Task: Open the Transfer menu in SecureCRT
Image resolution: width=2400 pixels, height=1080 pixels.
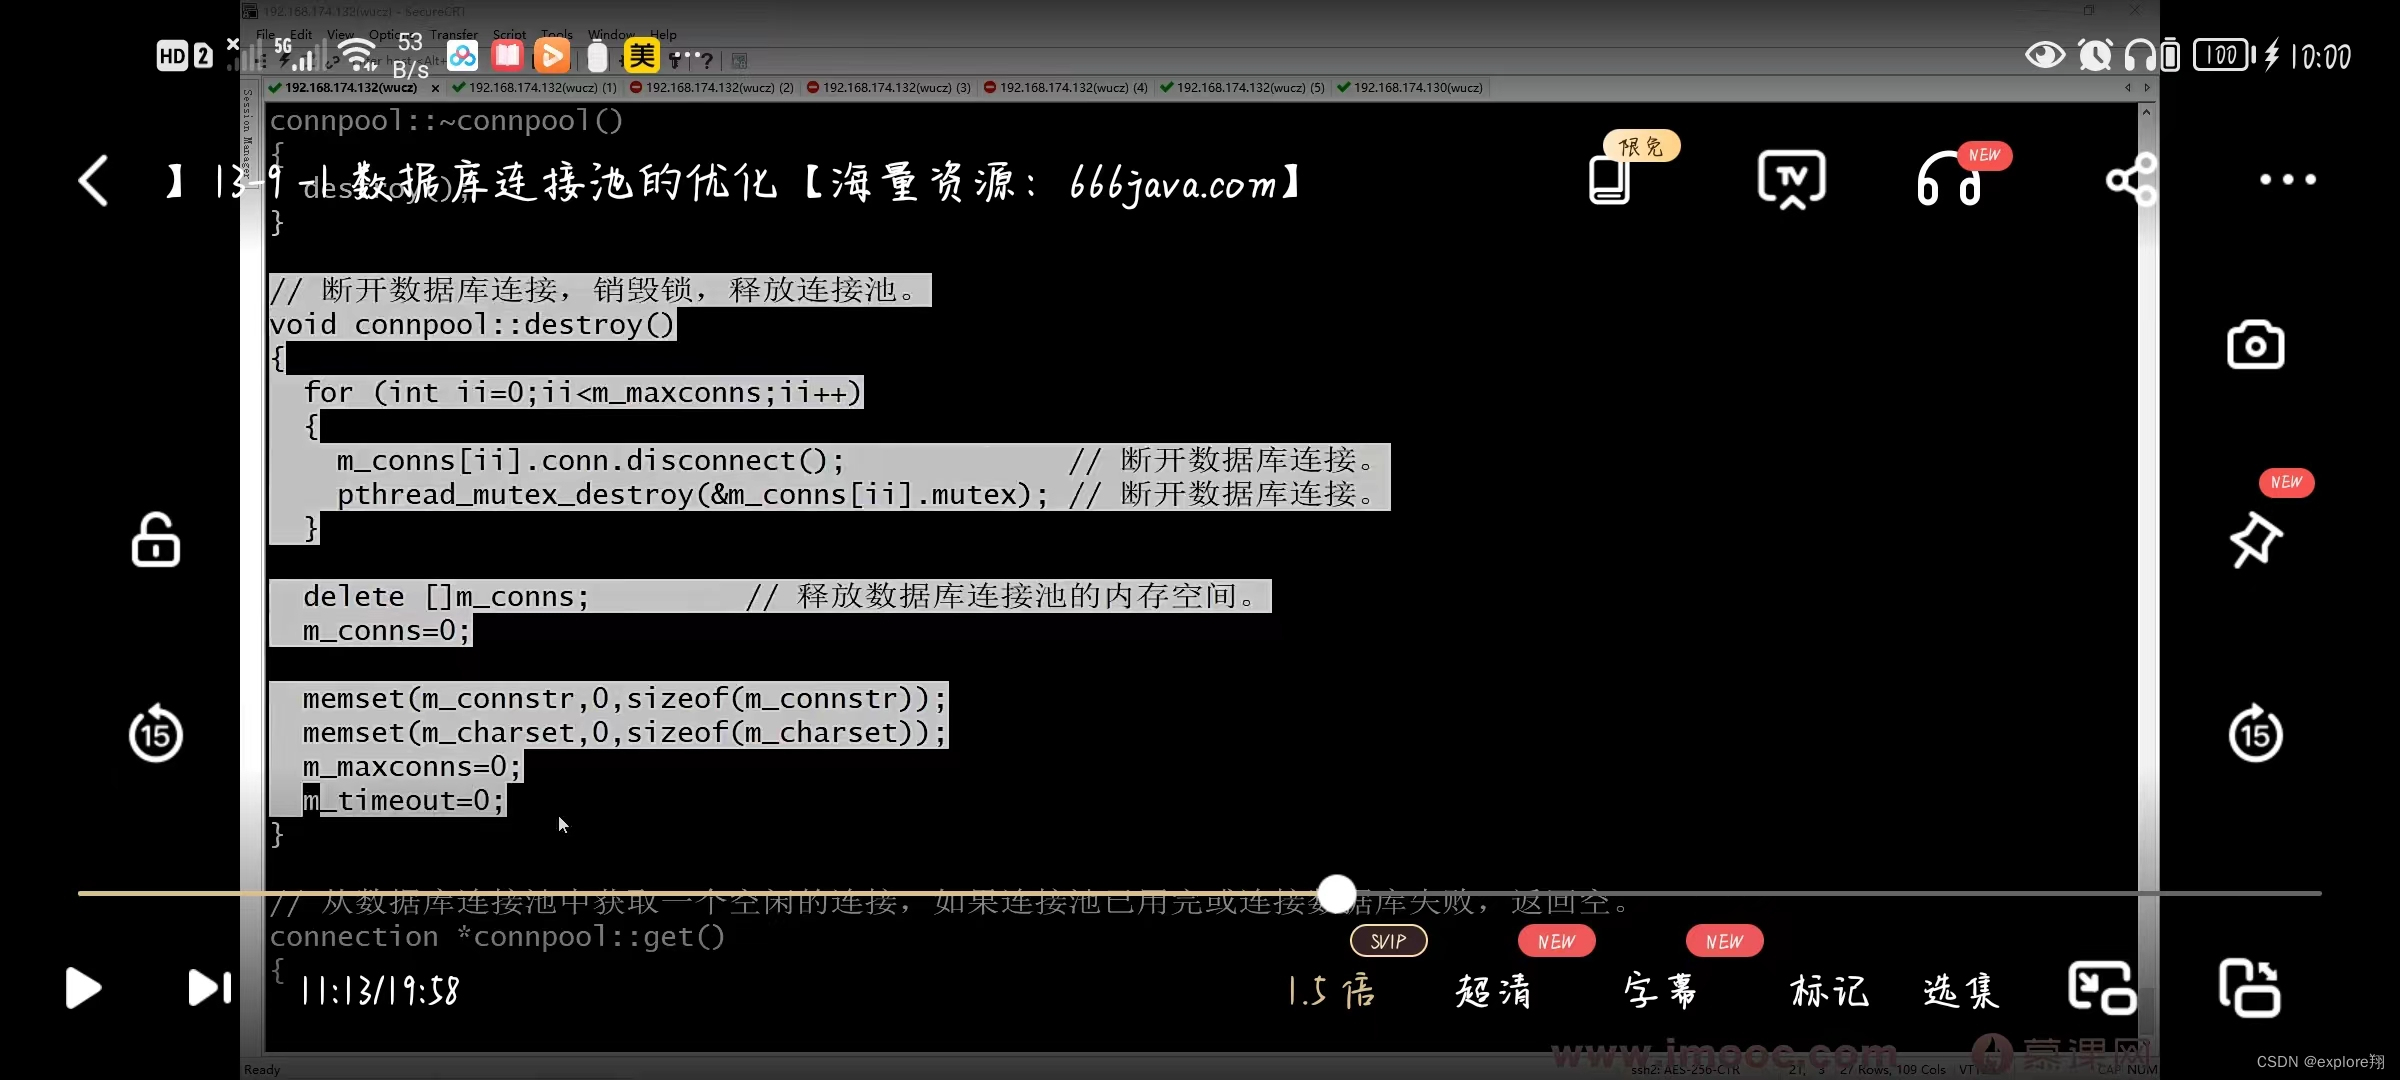Action: (454, 34)
